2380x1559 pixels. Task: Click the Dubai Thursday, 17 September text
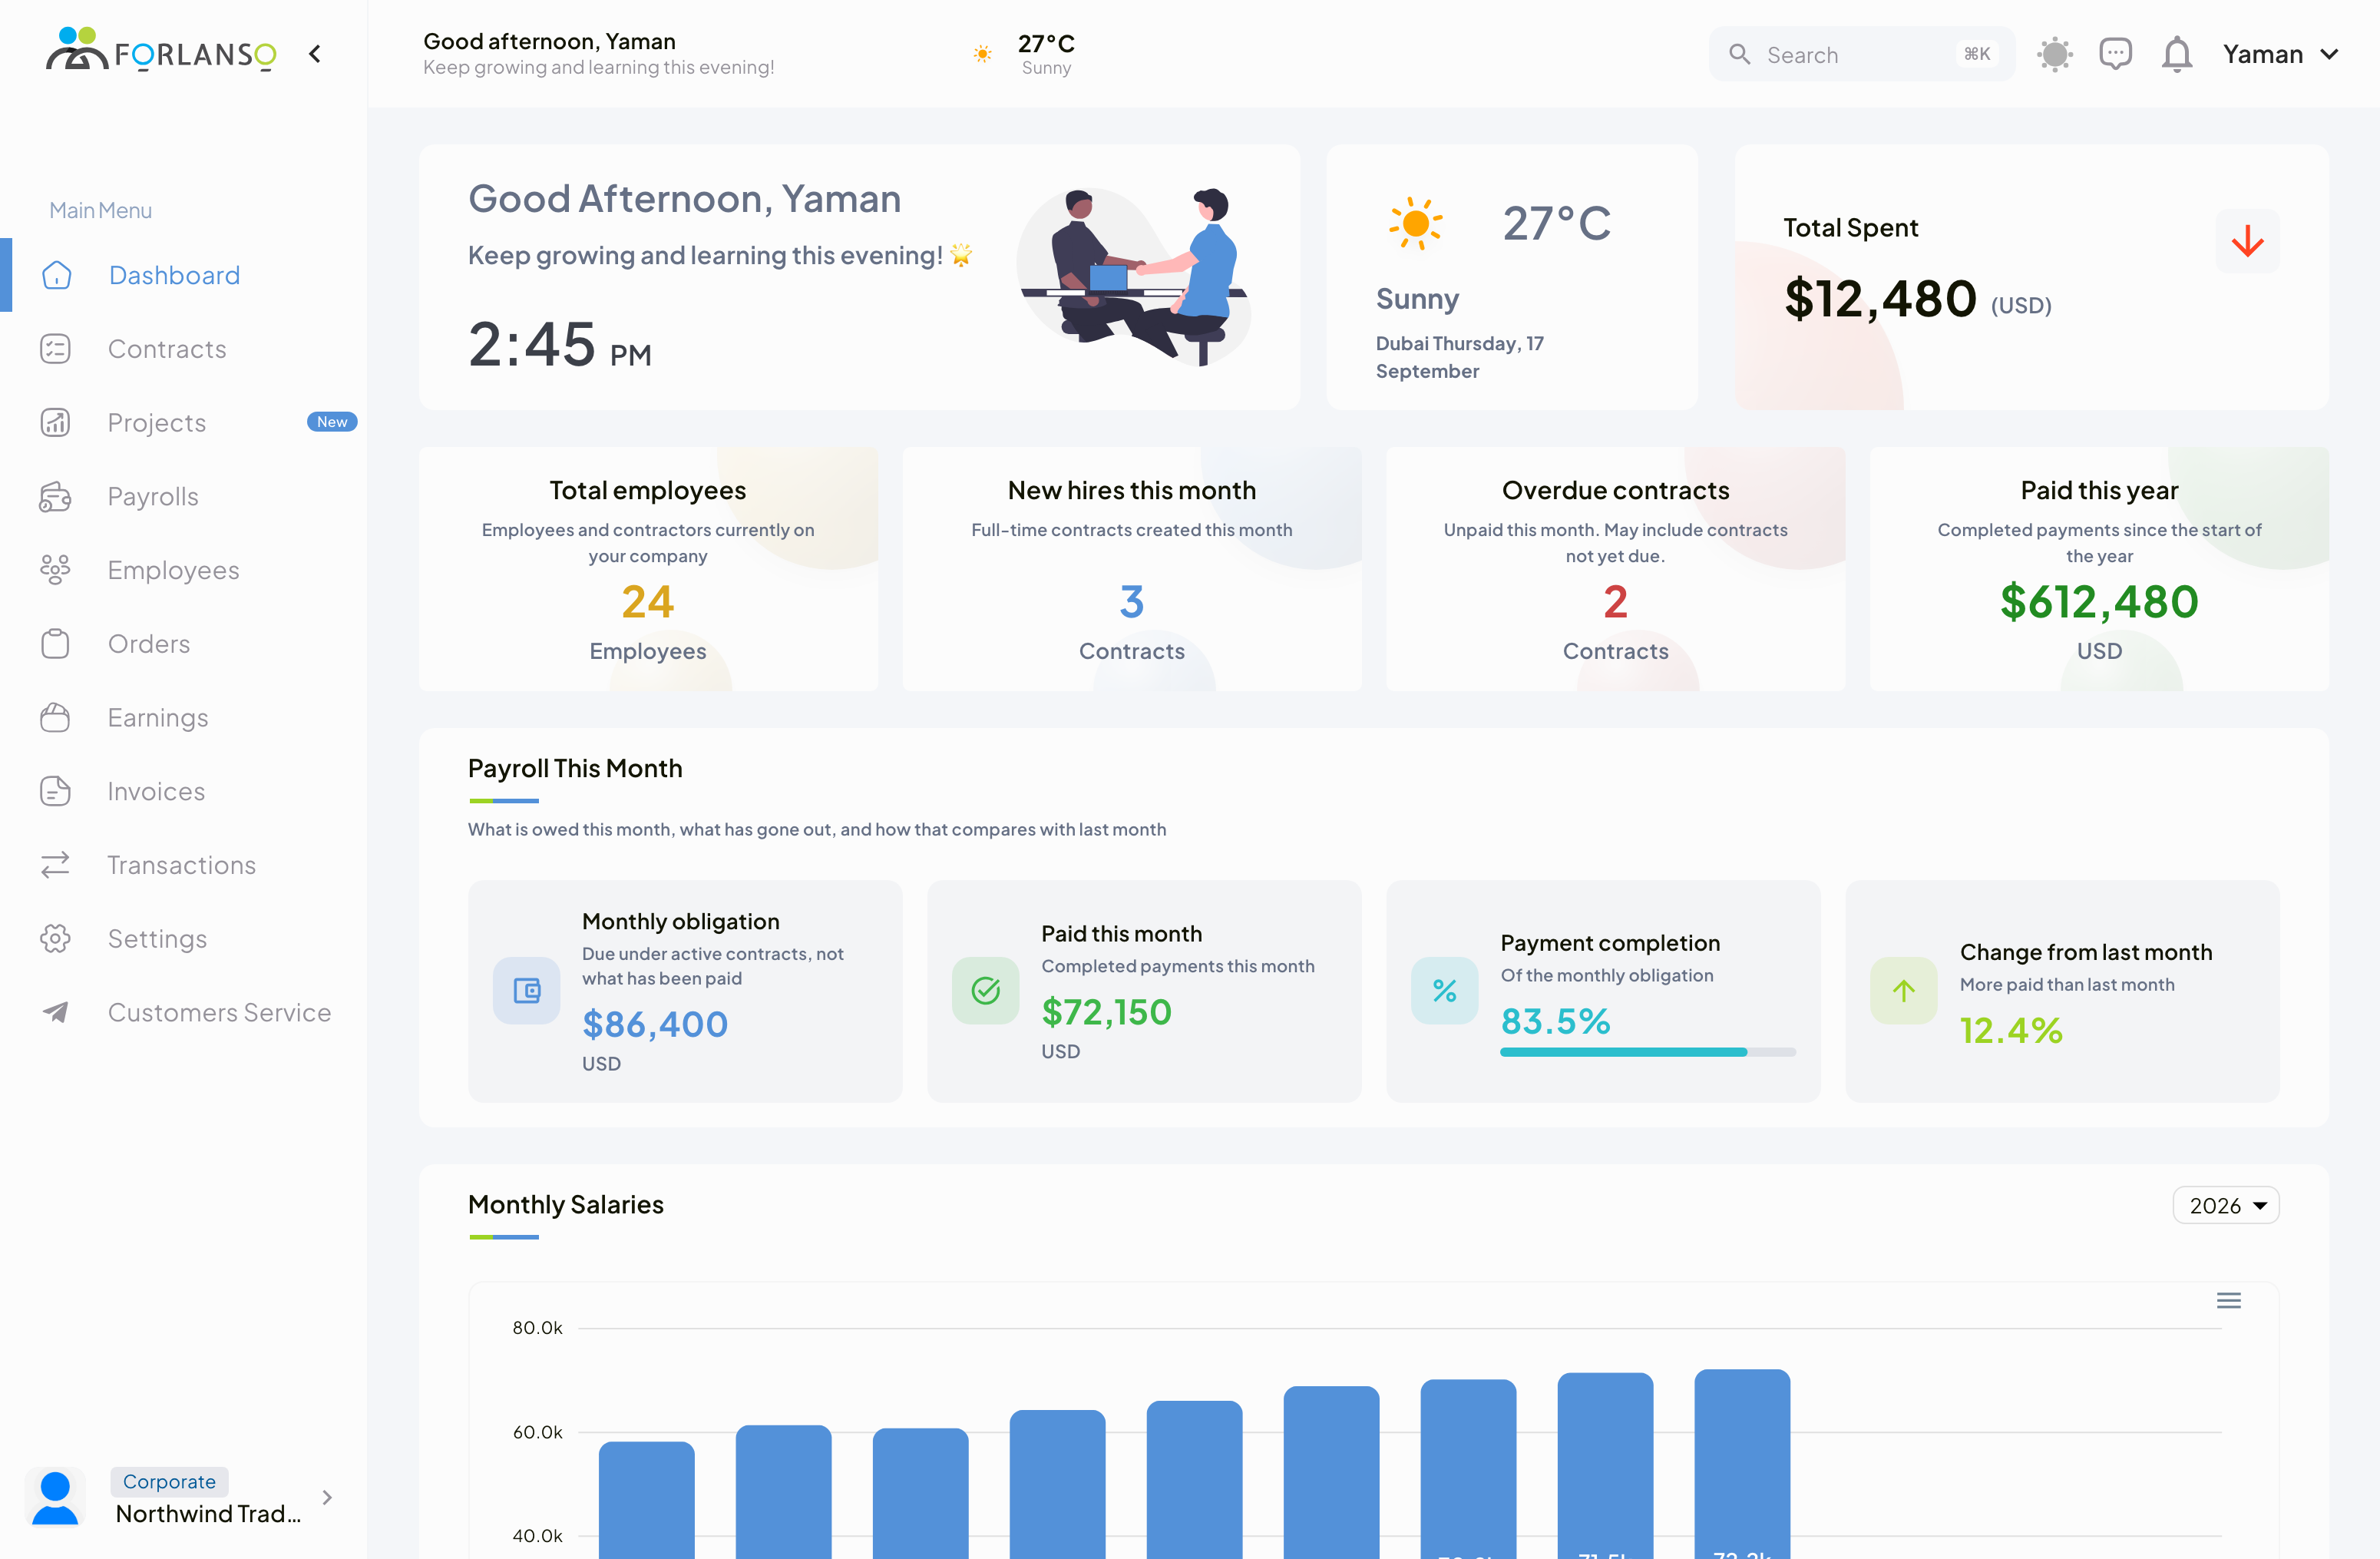click(1460, 357)
